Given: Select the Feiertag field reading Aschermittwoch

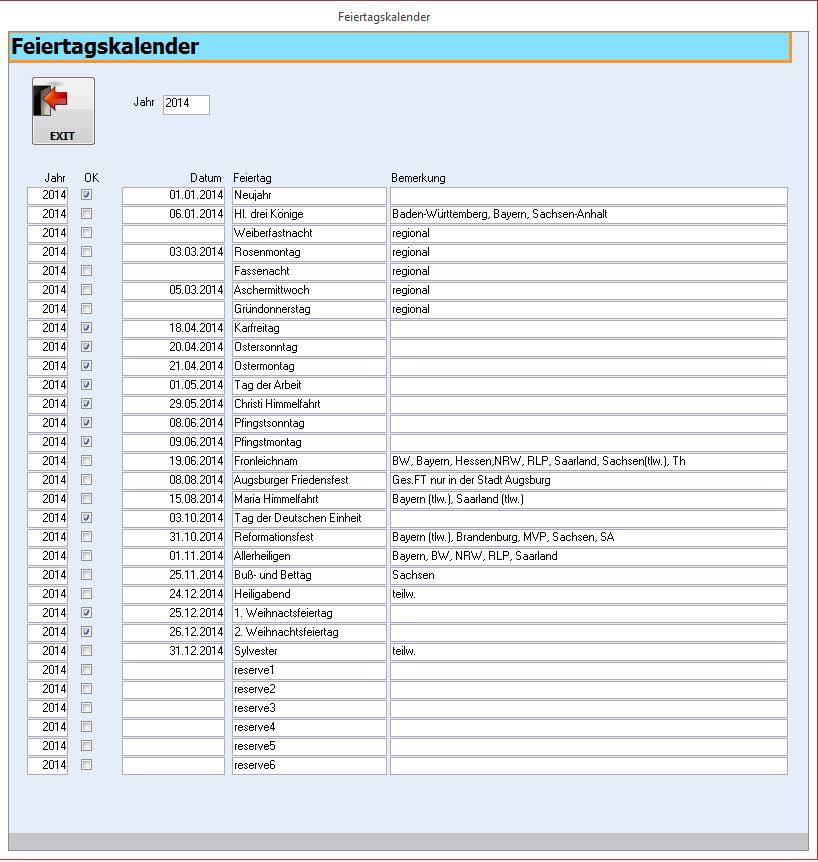Looking at the screenshot, I should (309, 291).
